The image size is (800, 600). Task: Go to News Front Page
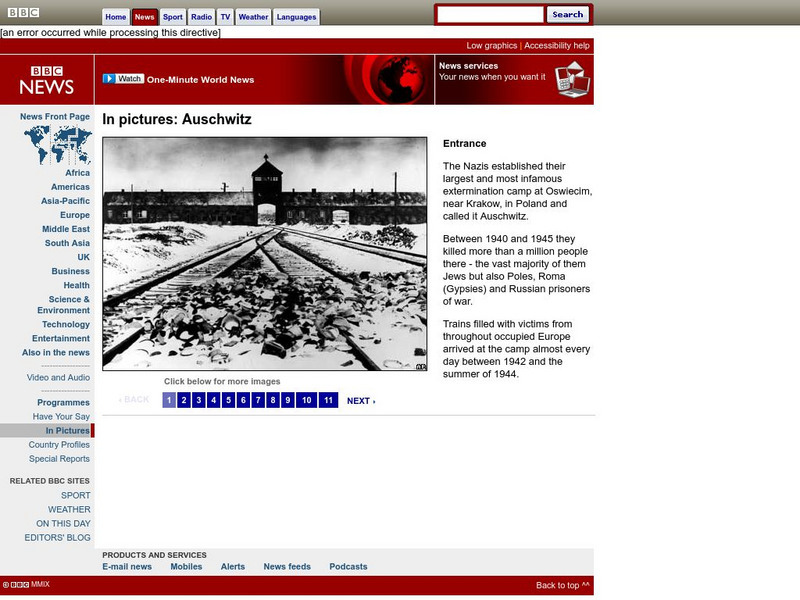pyautogui.click(x=55, y=116)
